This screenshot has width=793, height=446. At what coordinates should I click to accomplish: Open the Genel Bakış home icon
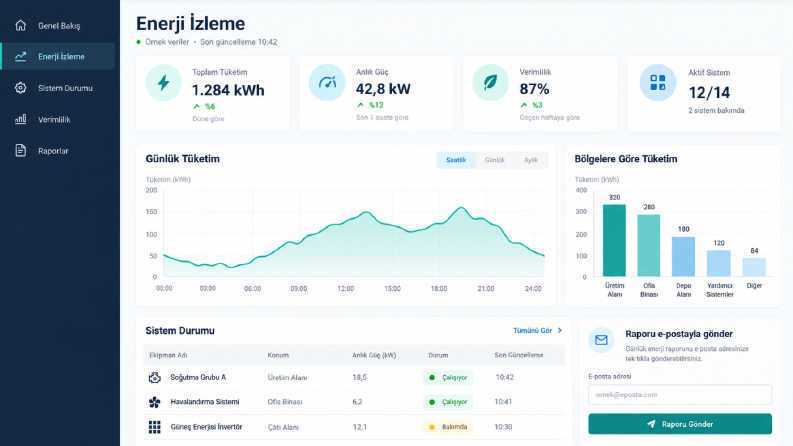pyautogui.click(x=20, y=25)
